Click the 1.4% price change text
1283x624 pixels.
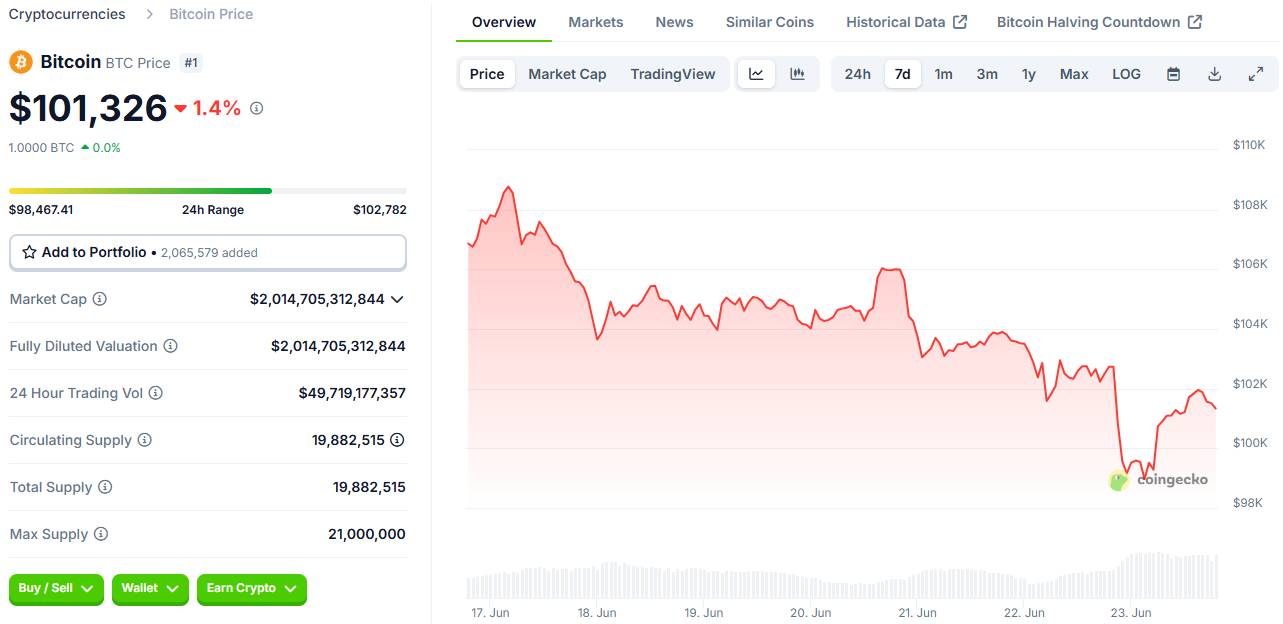pos(217,108)
